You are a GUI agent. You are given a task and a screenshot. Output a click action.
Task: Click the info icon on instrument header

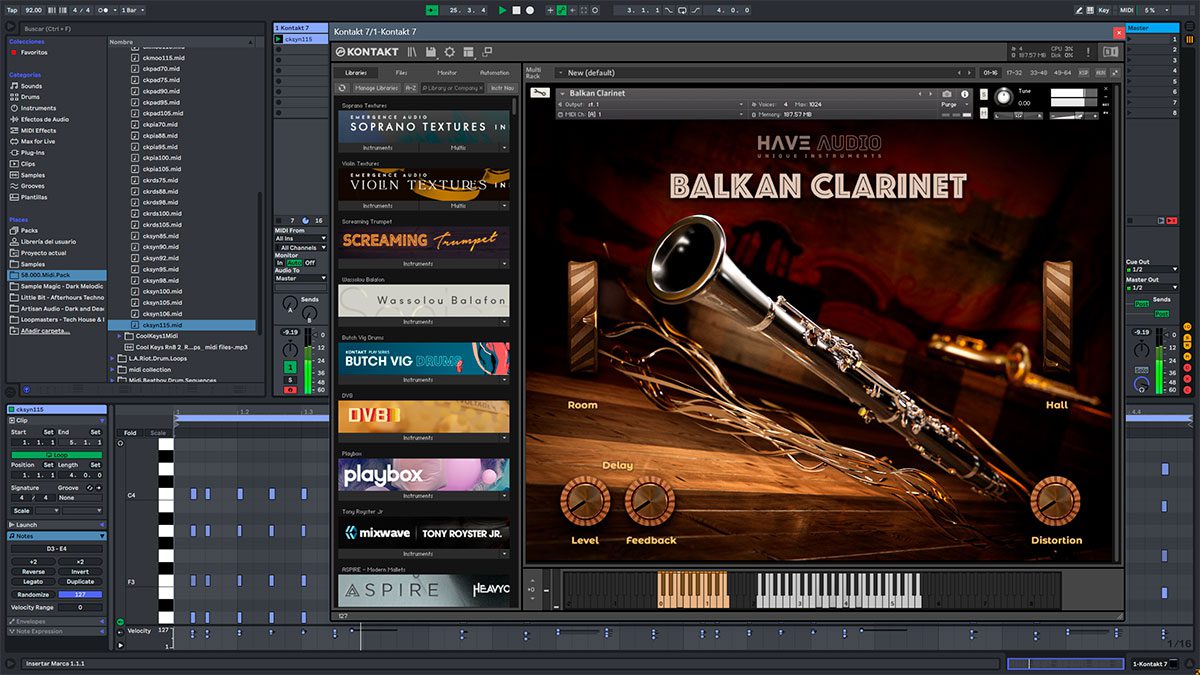tap(965, 94)
